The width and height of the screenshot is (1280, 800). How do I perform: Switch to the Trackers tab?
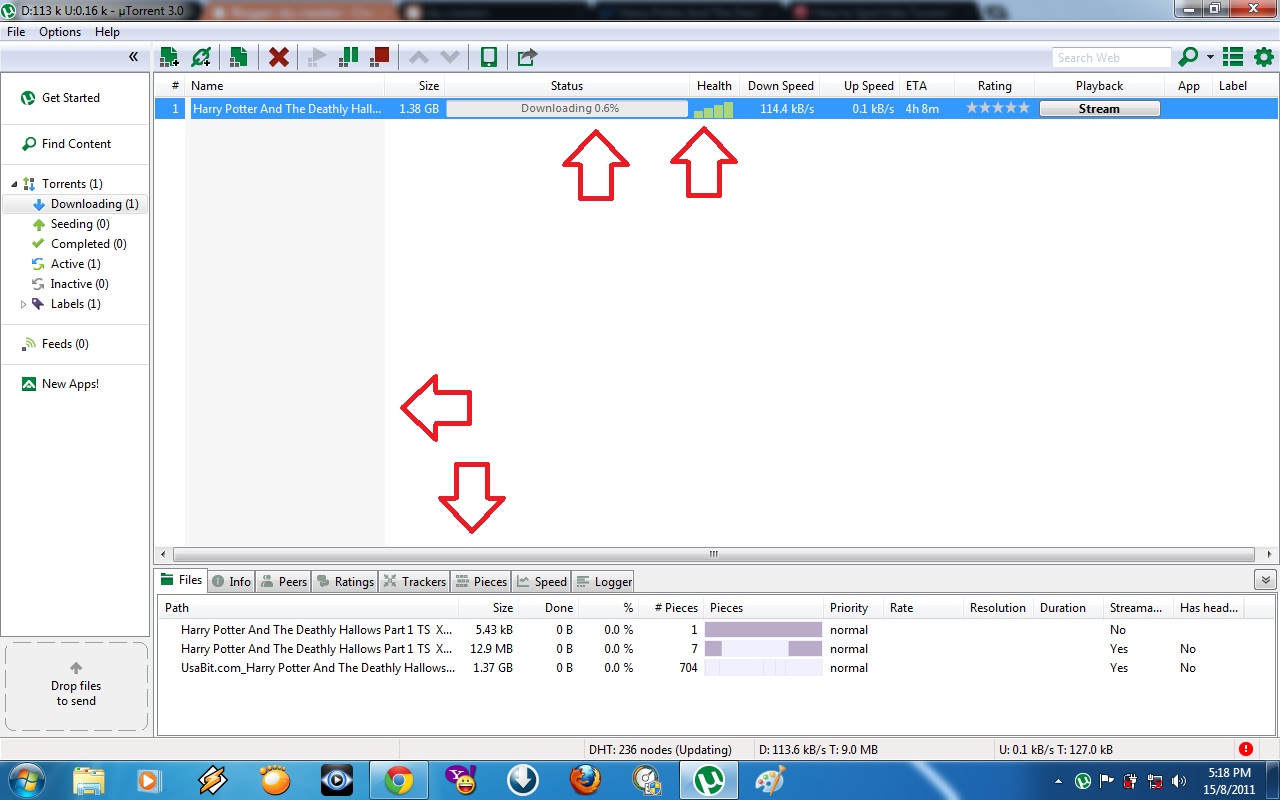click(414, 581)
